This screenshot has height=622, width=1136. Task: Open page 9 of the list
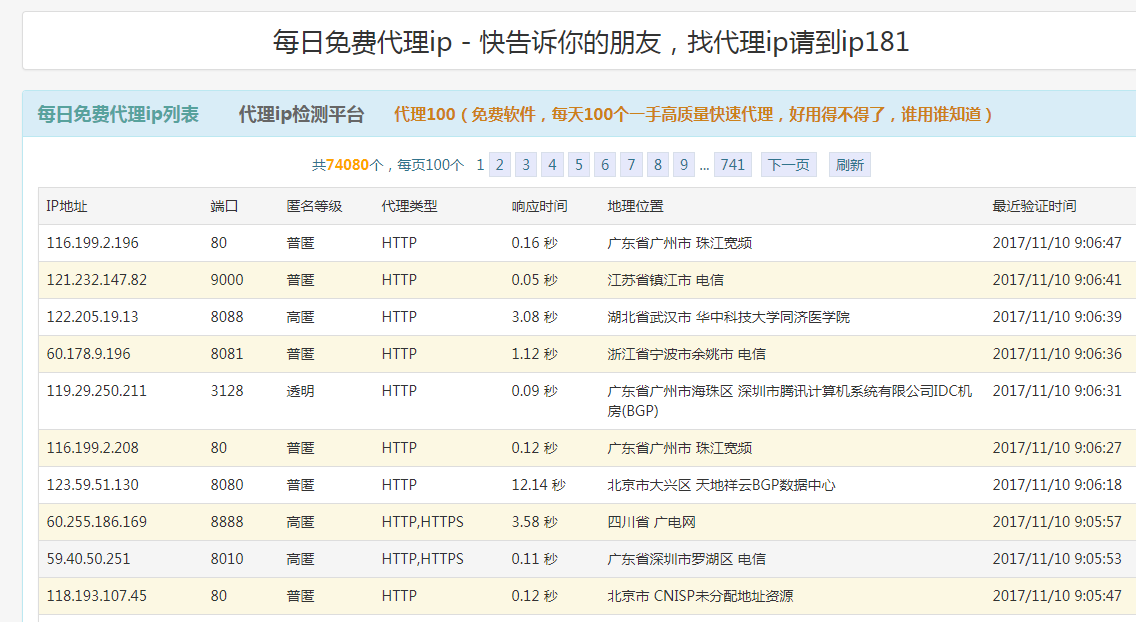click(683, 165)
